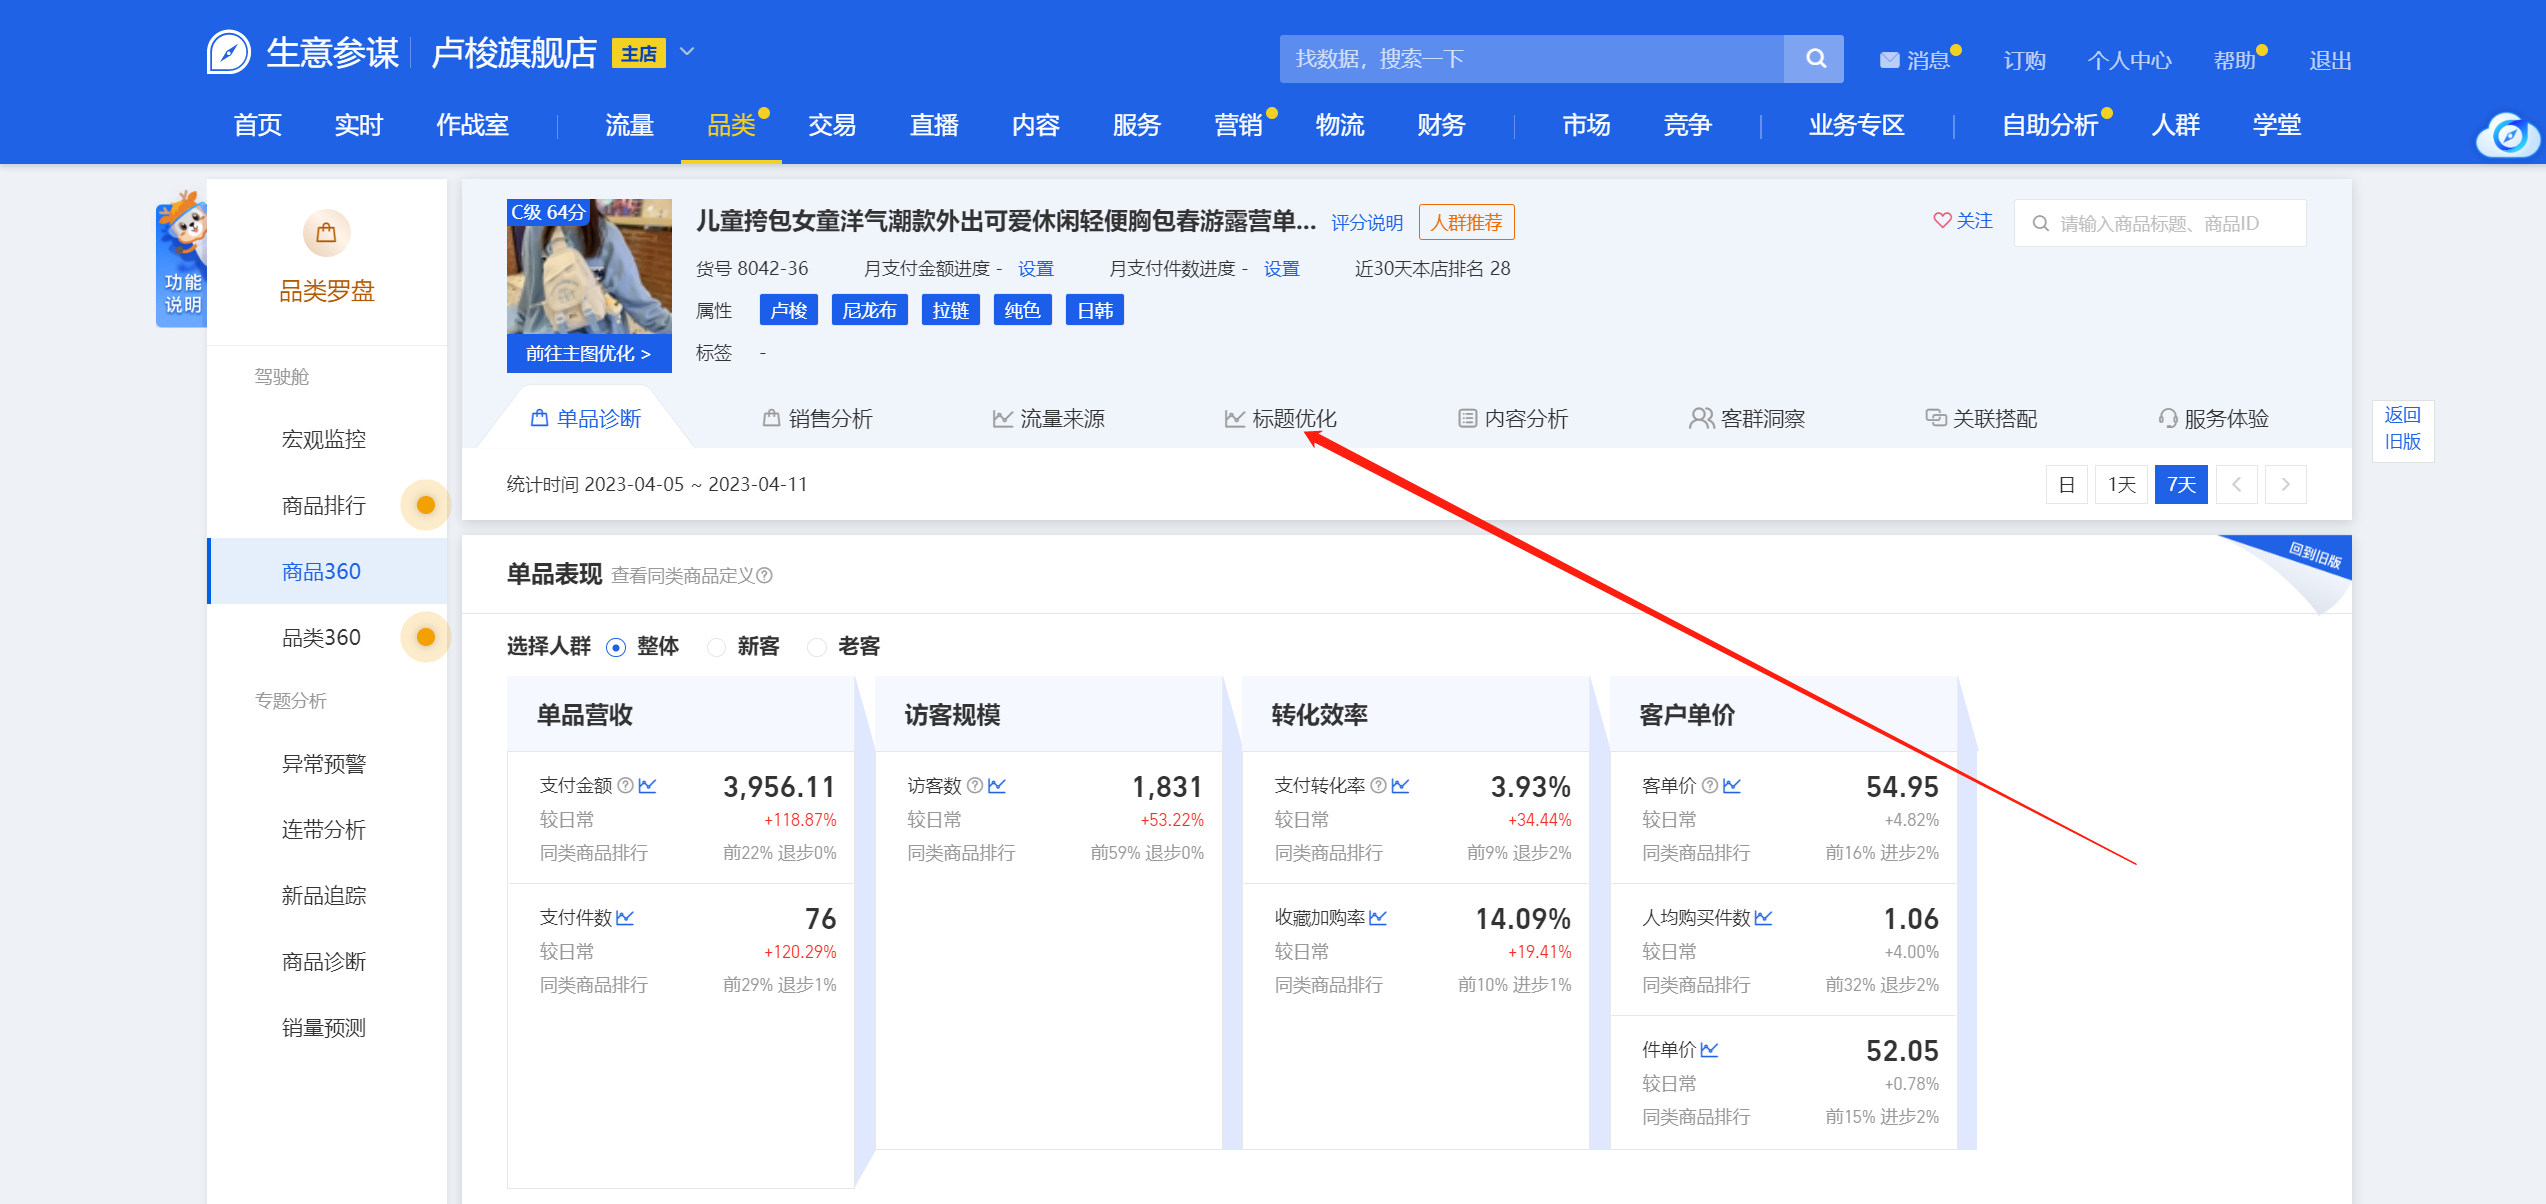Screen dimensions: 2546x1204
Task: Click the 品类罗盘 bag icon
Action: 326,233
